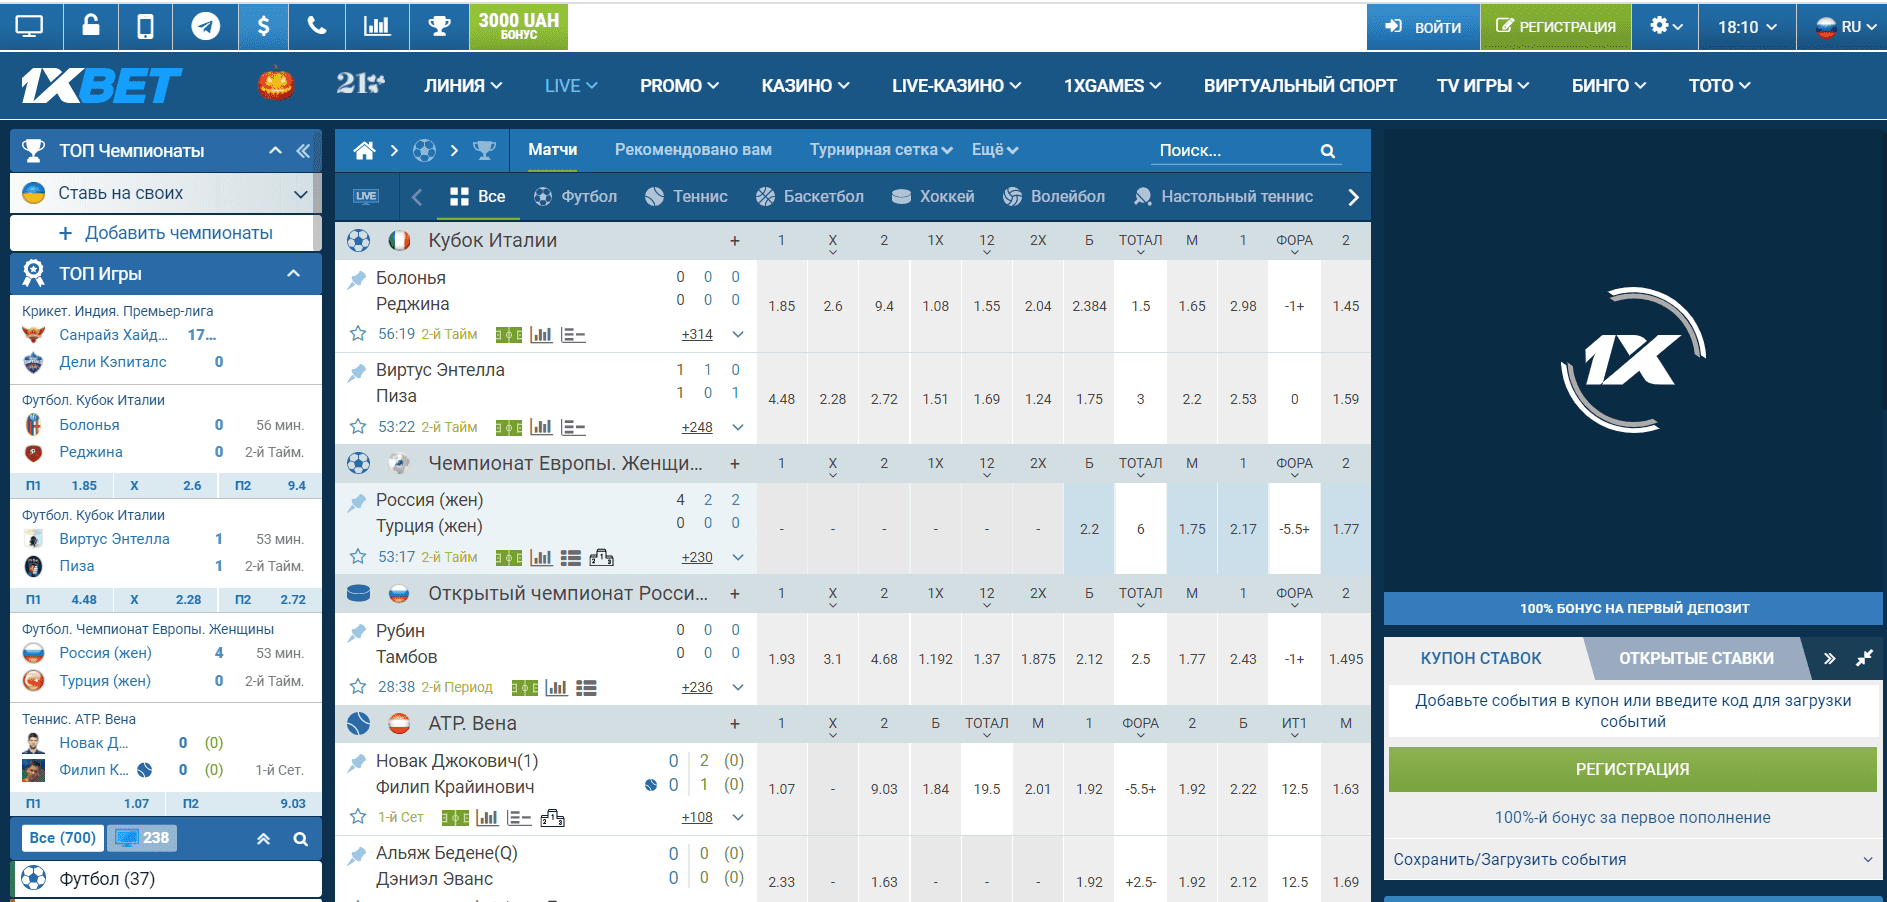Viewport: 1887px width, 902px height.
Task: Click the 3000 UAH bonus button
Action: tap(518, 26)
